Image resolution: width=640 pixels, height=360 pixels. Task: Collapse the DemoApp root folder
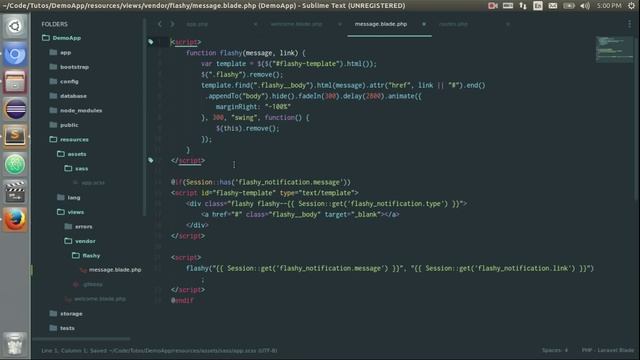point(61,38)
